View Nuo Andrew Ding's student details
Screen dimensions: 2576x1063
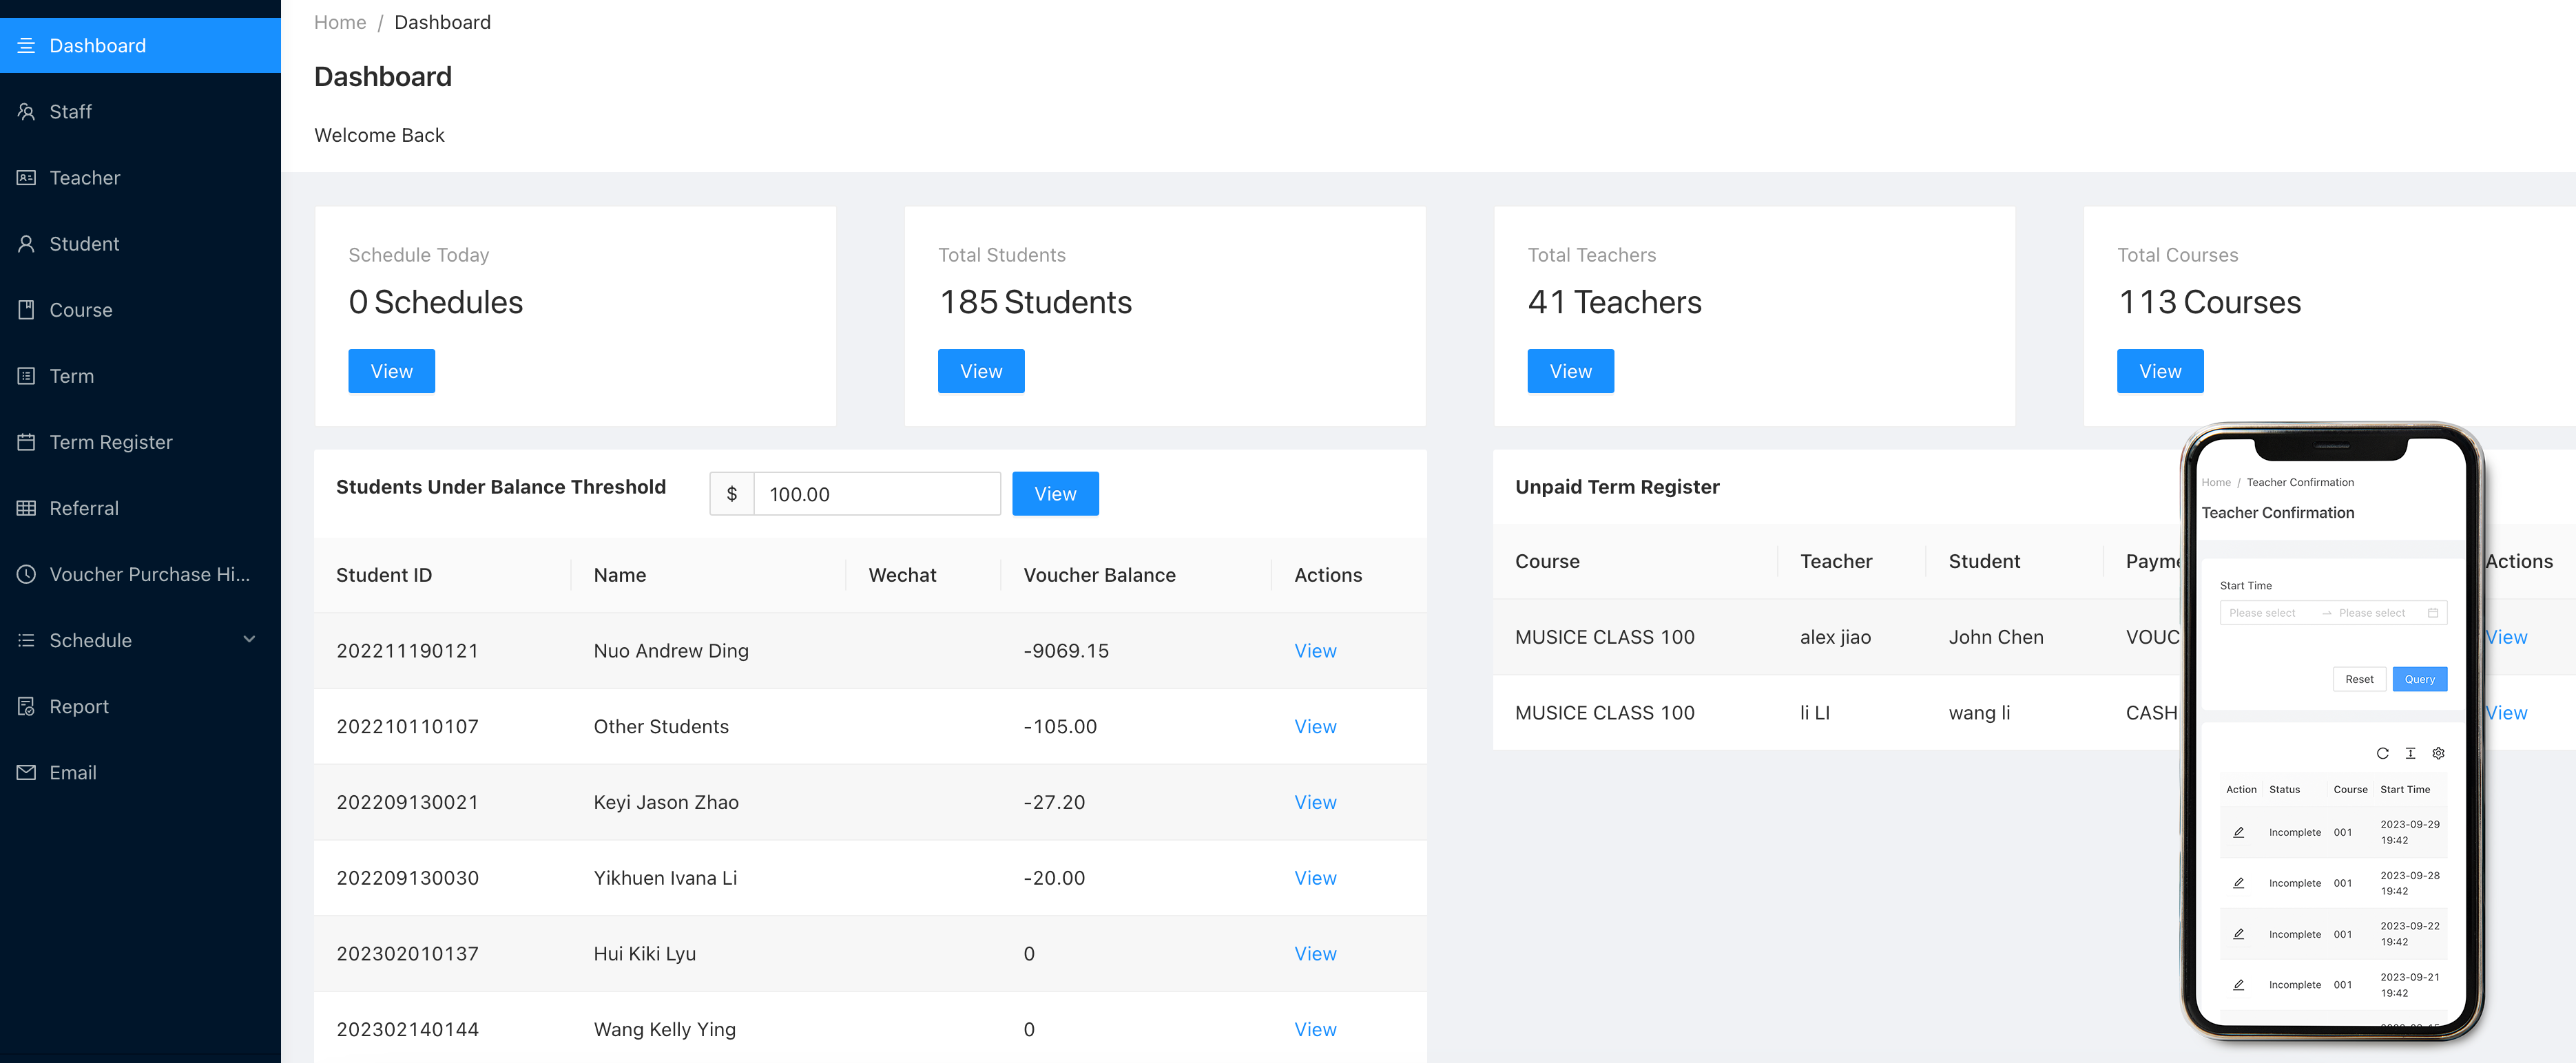pyautogui.click(x=1315, y=650)
